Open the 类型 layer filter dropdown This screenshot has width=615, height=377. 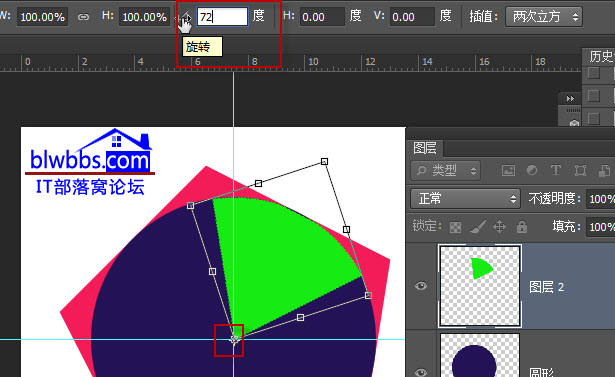pos(446,170)
